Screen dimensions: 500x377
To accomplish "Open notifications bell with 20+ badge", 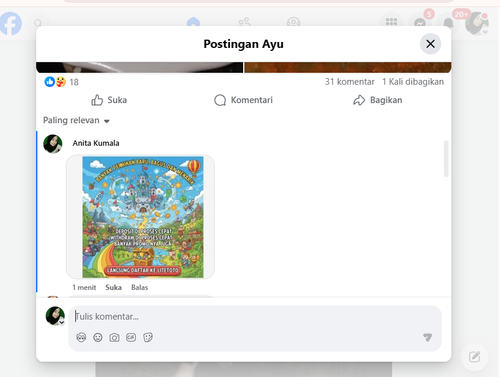I will [448, 22].
